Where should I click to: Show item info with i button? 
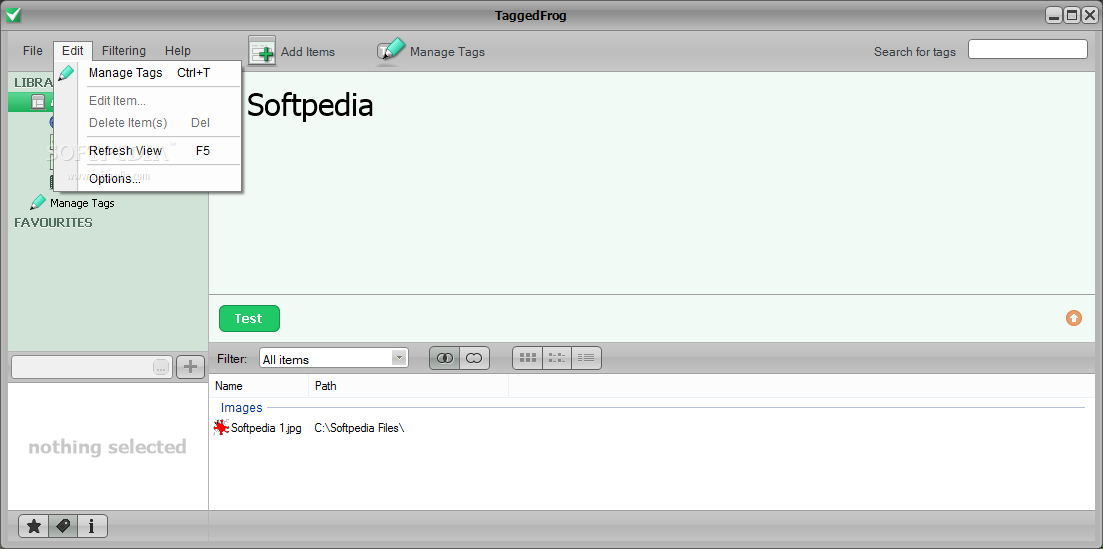(x=92, y=526)
